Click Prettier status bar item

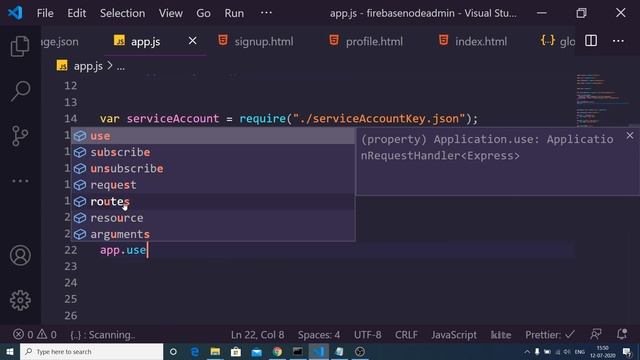point(550,335)
